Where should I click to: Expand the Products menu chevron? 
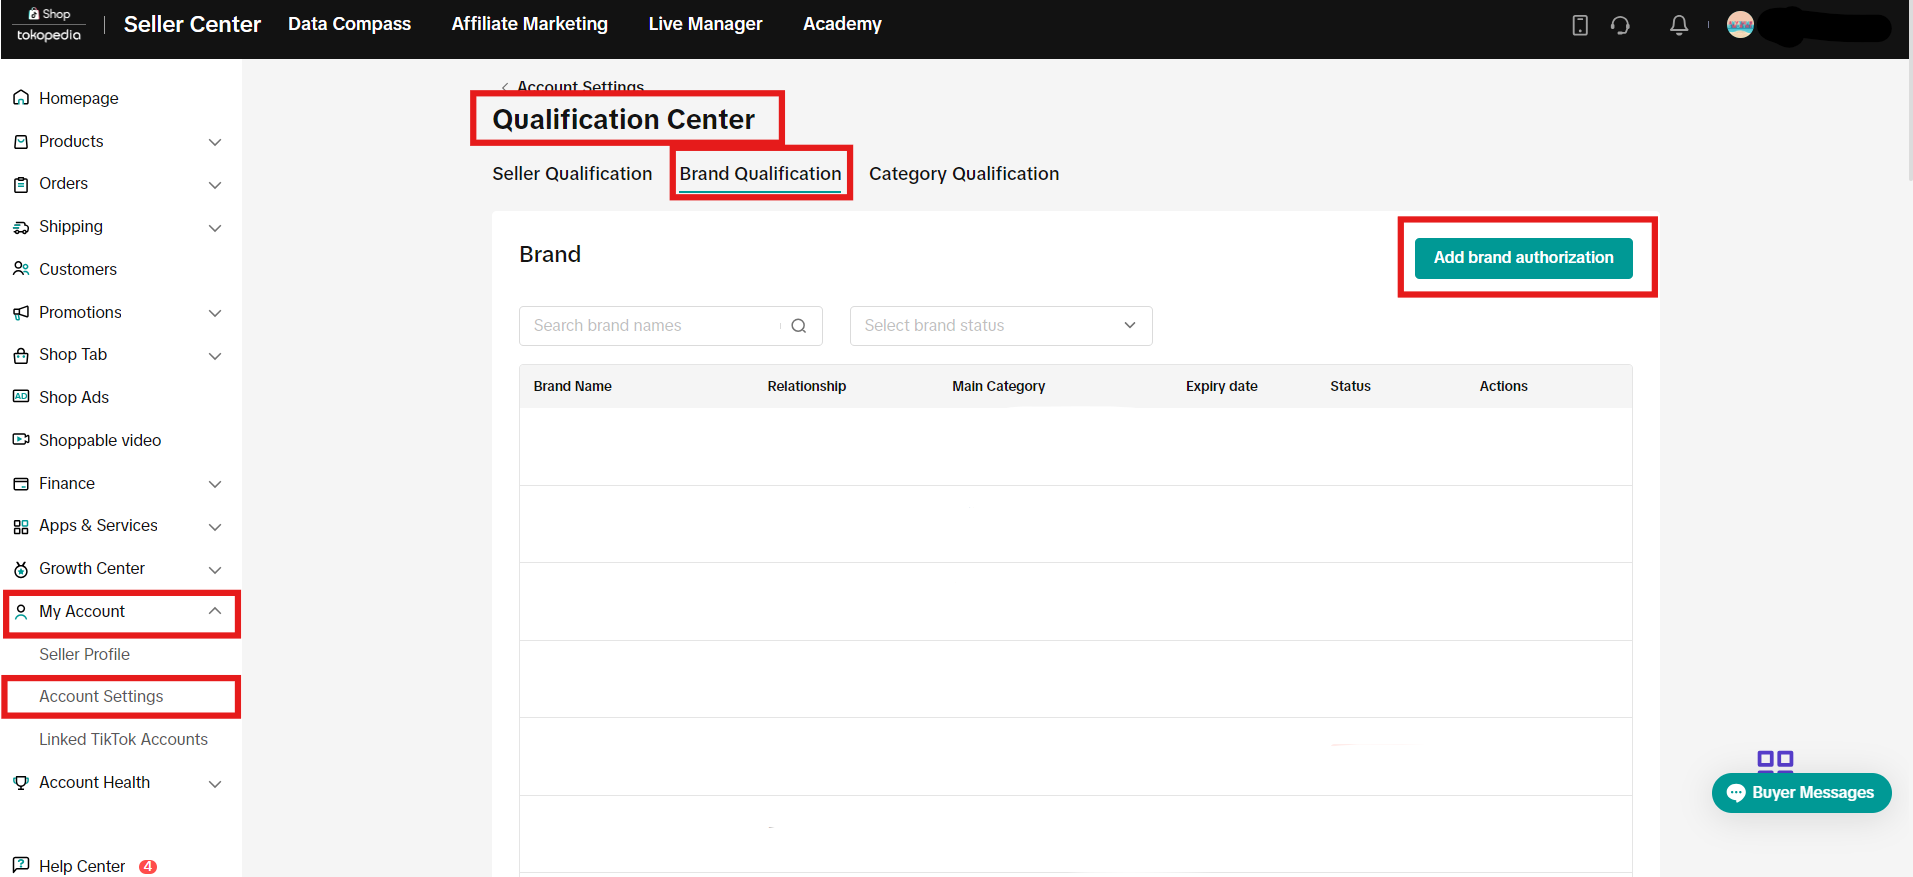215,142
